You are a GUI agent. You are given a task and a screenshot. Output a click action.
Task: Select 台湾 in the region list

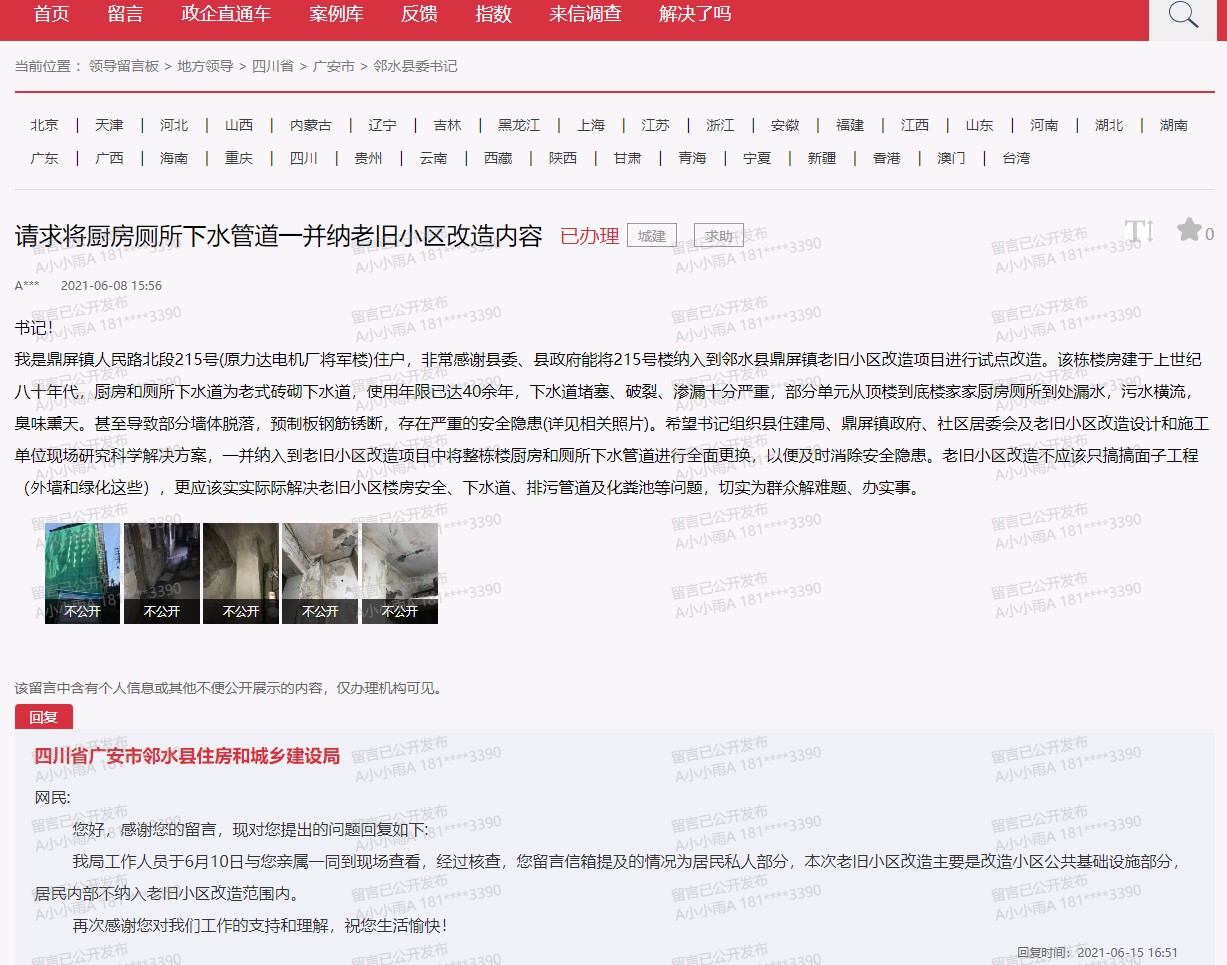tap(1016, 158)
